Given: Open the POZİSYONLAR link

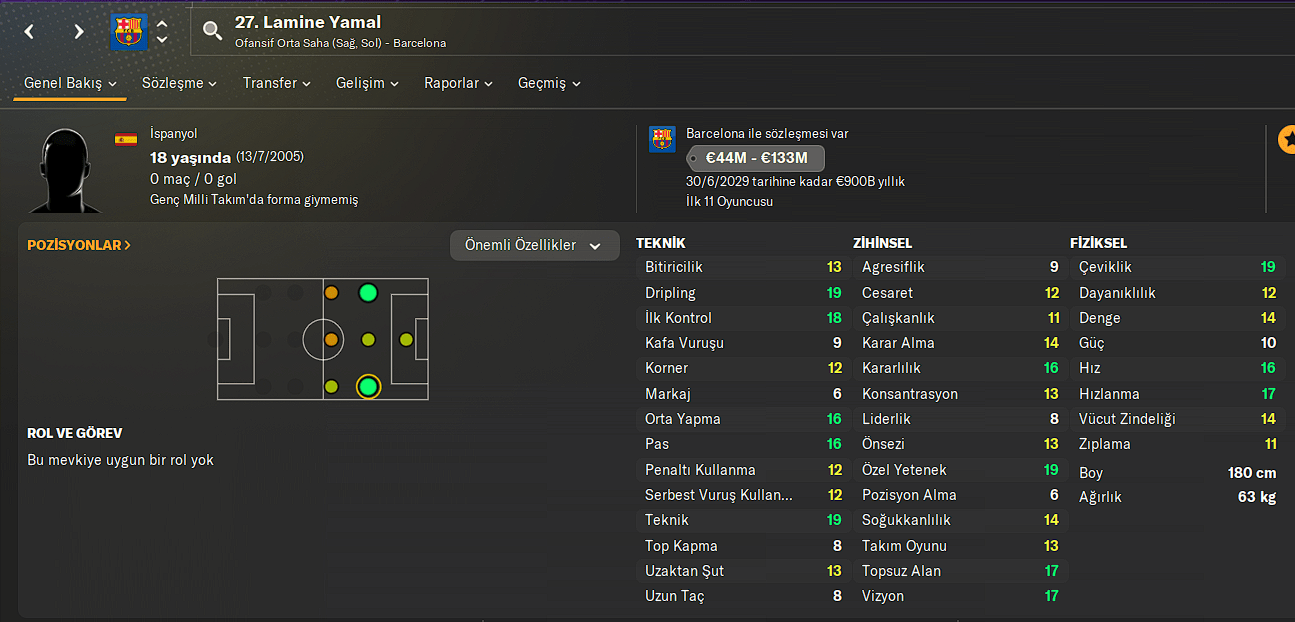Looking at the screenshot, I should click(79, 245).
